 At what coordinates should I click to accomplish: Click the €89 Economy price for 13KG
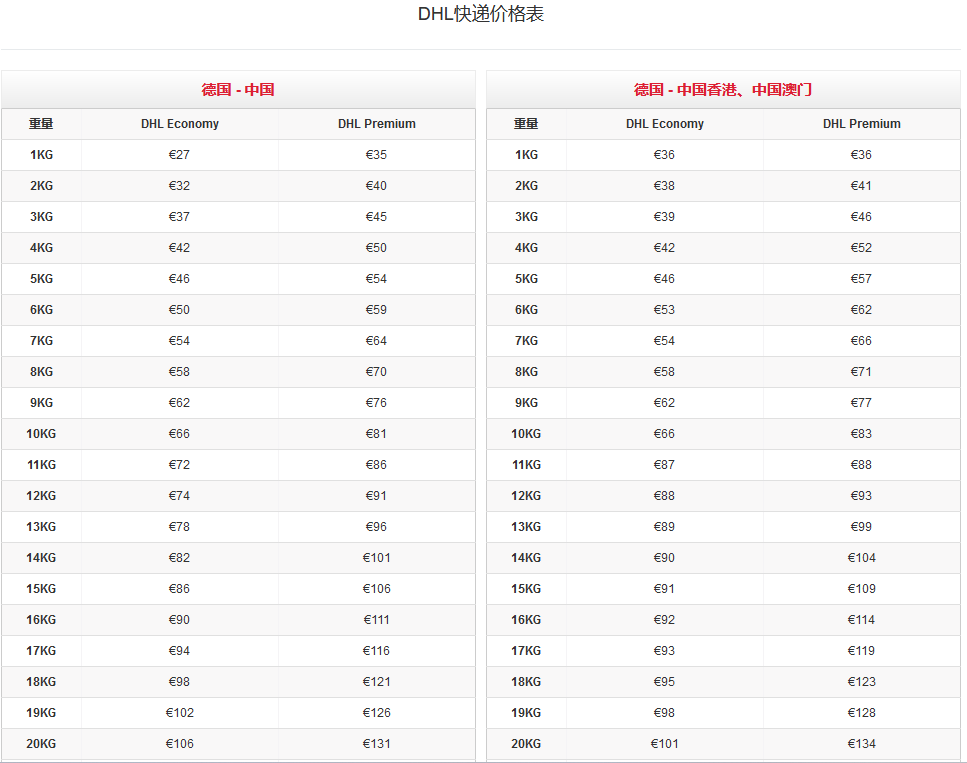tap(664, 527)
